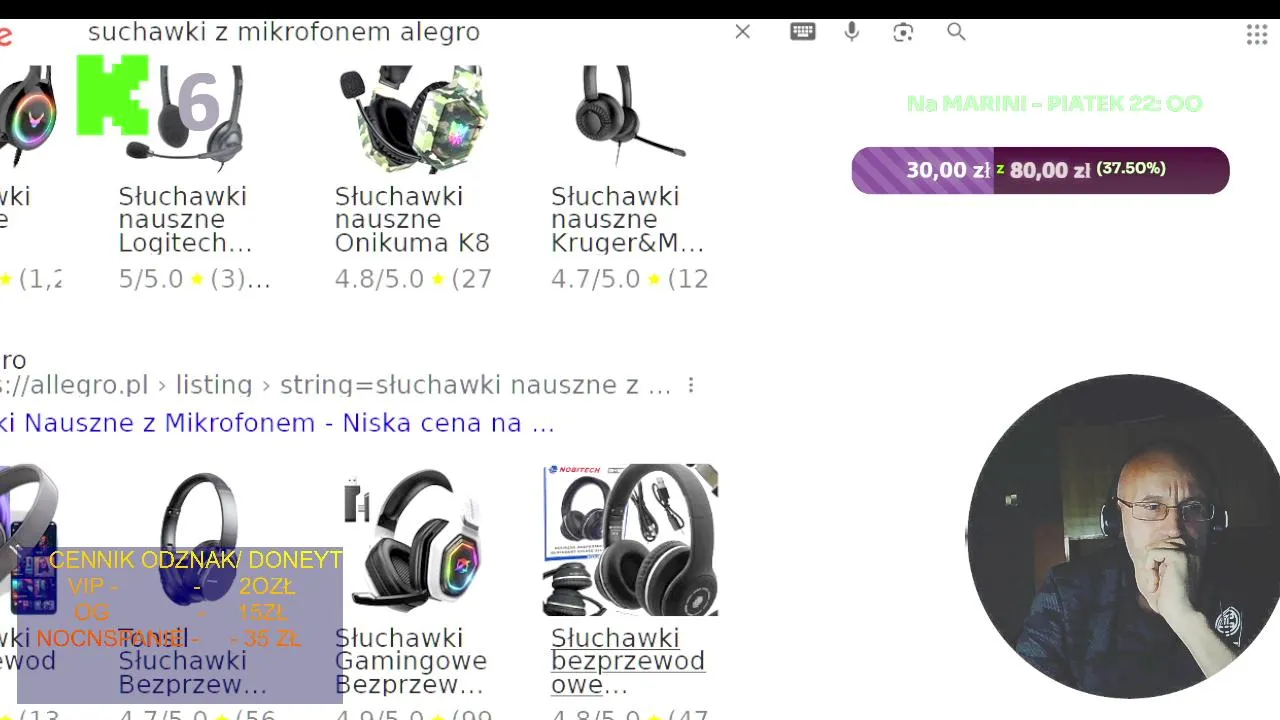Click the "Słuchawki Gamingowe Bezprzew..." title
Viewport: 1280px width, 720px height.
click(411, 661)
